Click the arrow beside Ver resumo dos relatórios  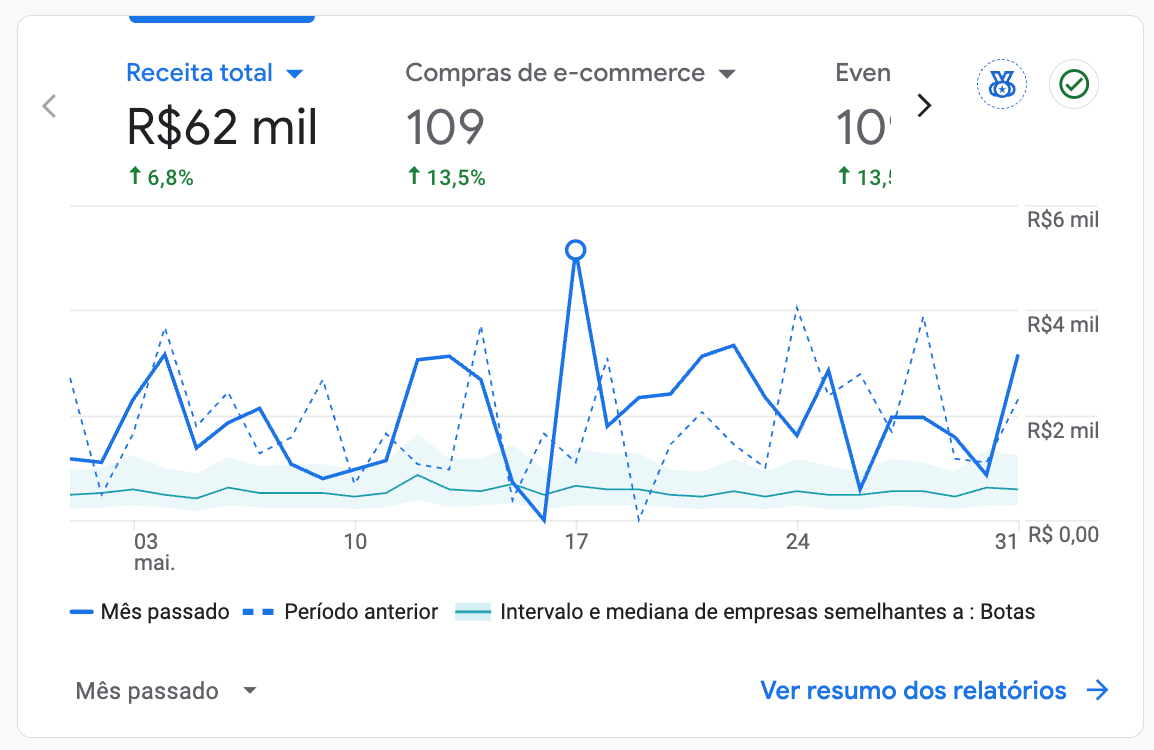click(x=1097, y=690)
